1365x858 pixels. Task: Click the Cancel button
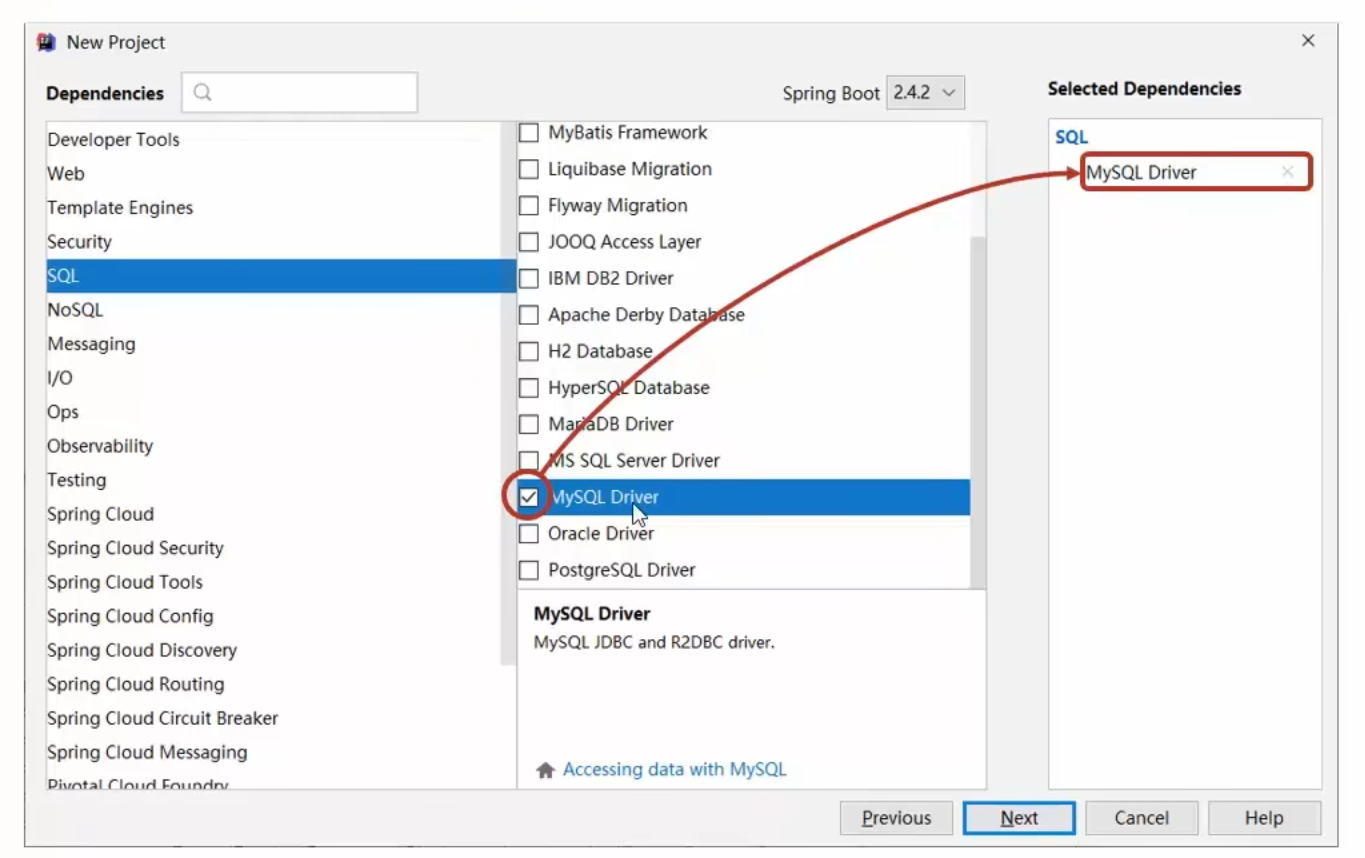coord(1142,818)
